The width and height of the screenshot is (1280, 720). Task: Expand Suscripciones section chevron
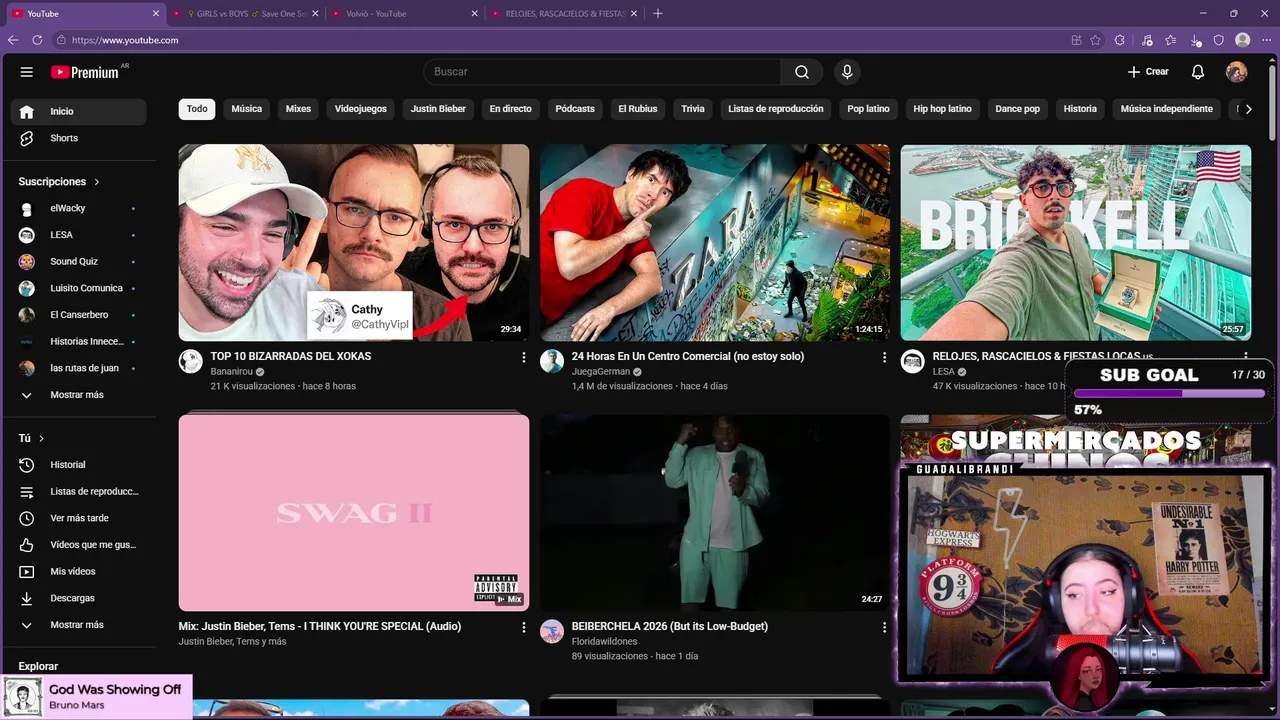point(97,182)
